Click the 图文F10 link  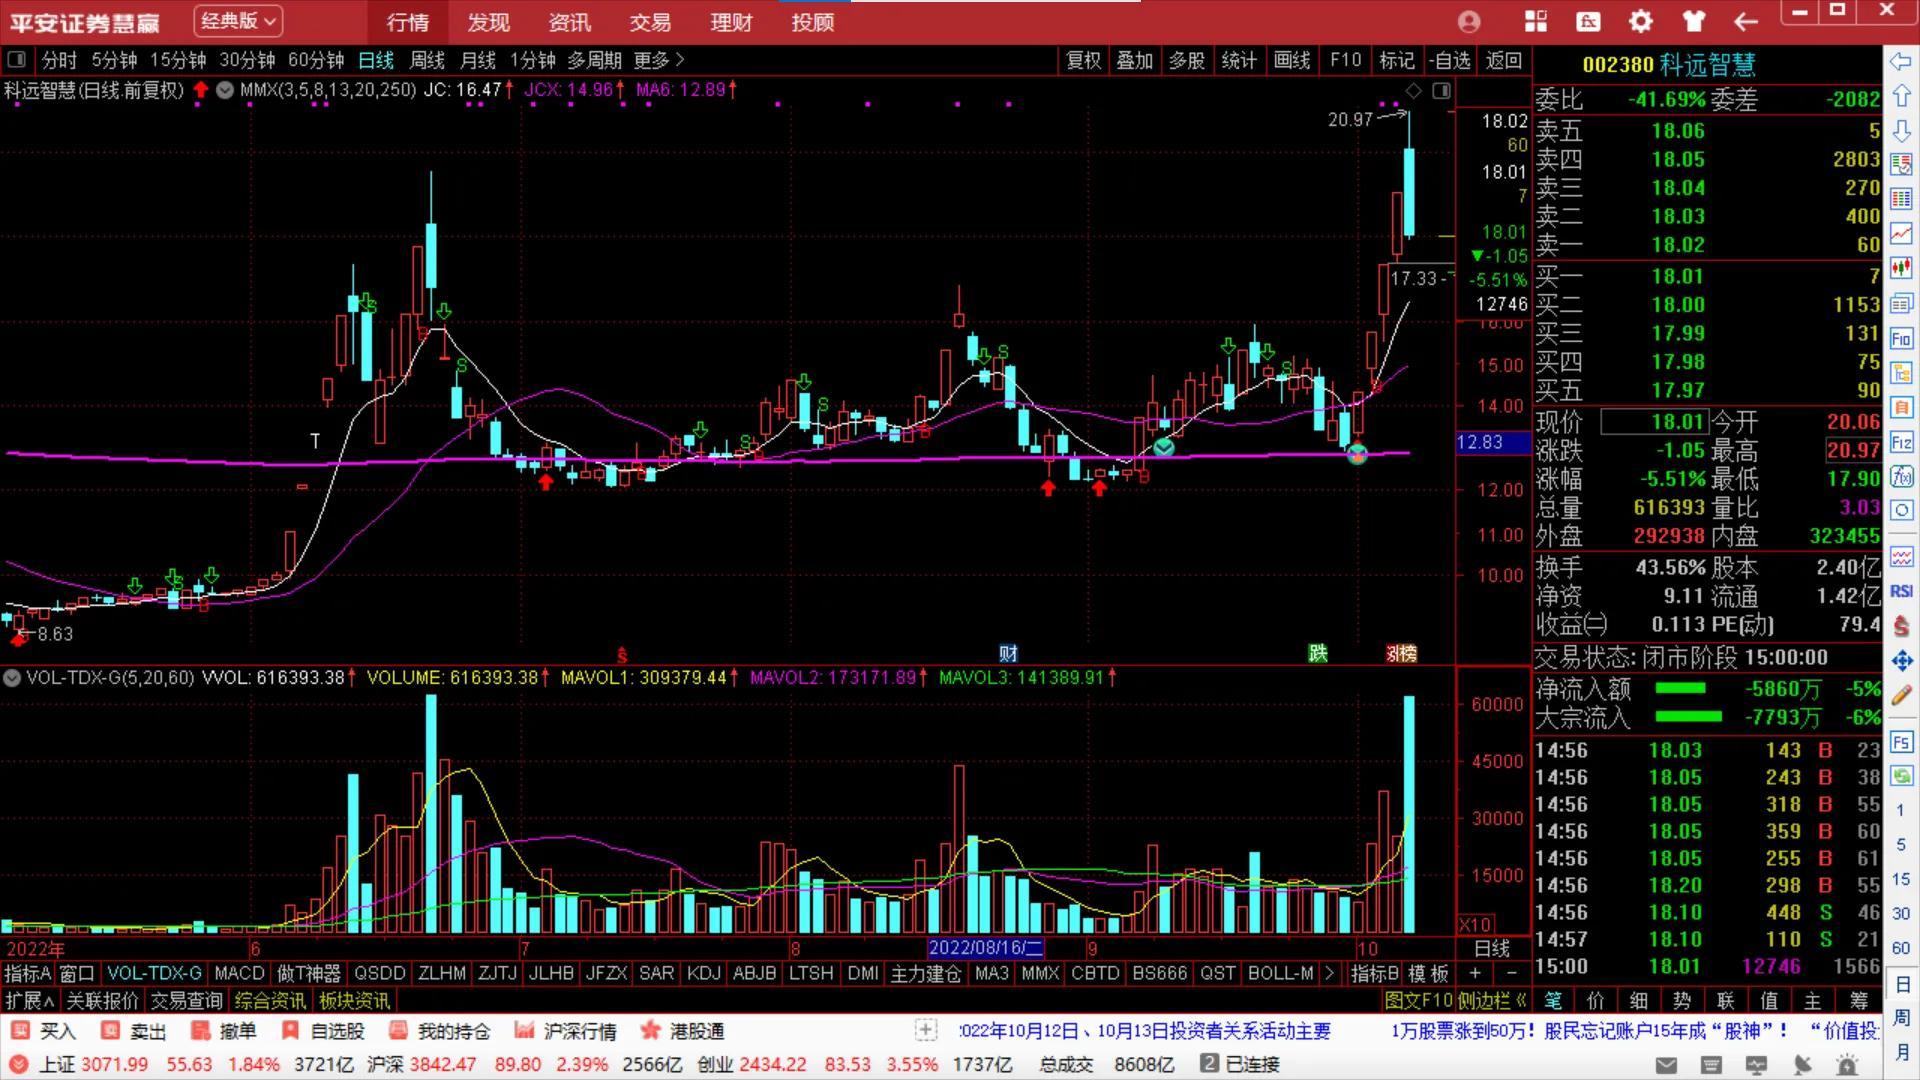(1418, 1000)
